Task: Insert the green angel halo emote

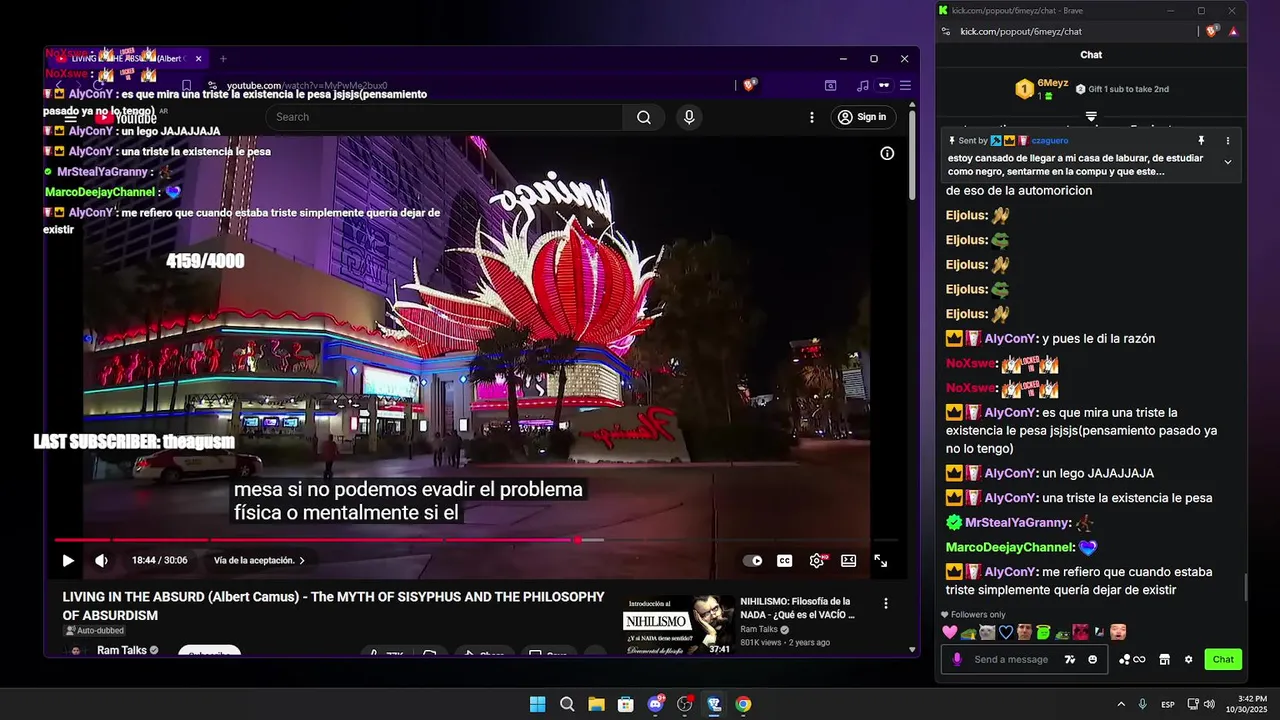Action: pos(1043,632)
